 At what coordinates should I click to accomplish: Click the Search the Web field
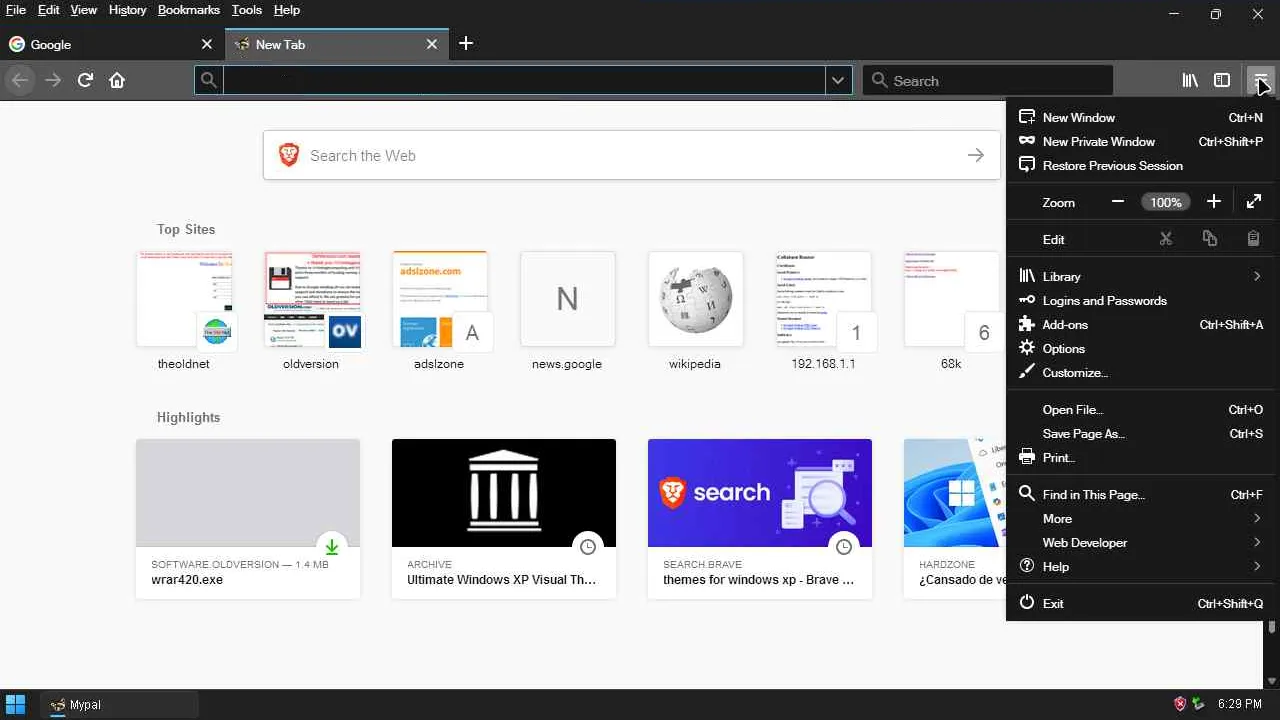(632, 155)
